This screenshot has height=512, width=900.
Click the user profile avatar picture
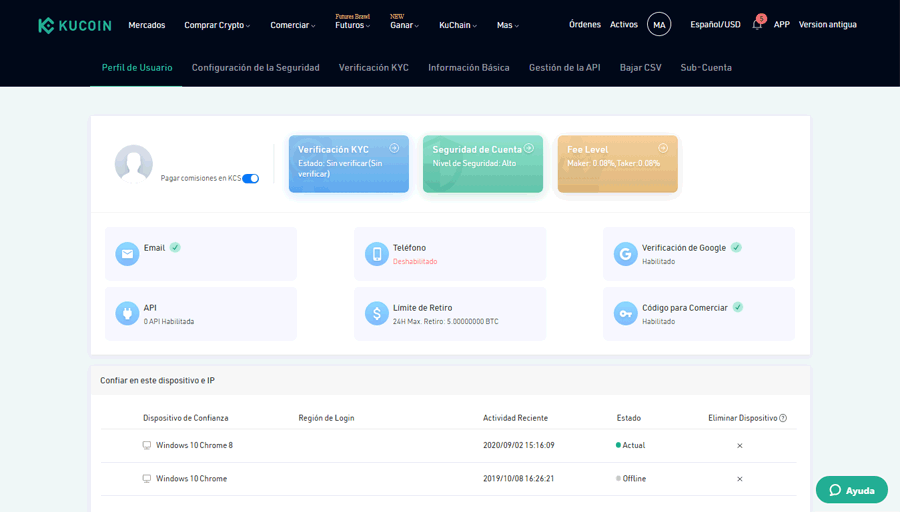[x=134, y=164]
